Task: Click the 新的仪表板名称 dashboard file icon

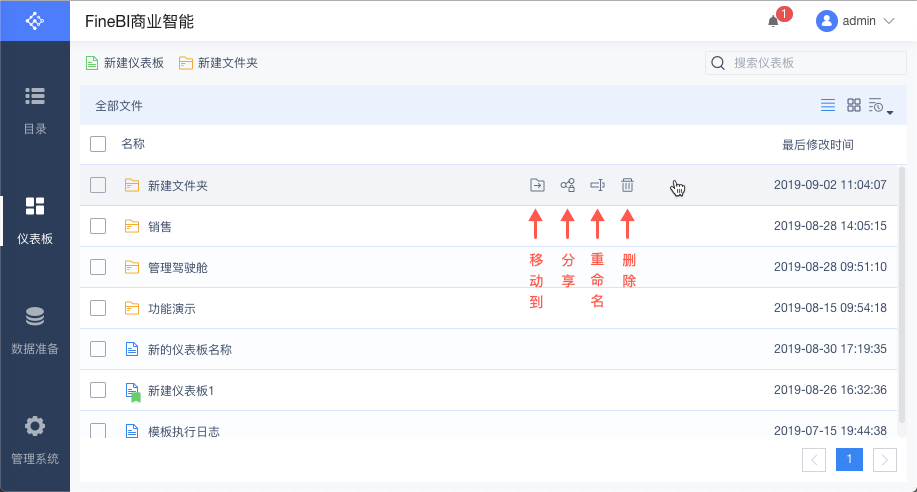Action: pyautogui.click(x=132, y=349)
